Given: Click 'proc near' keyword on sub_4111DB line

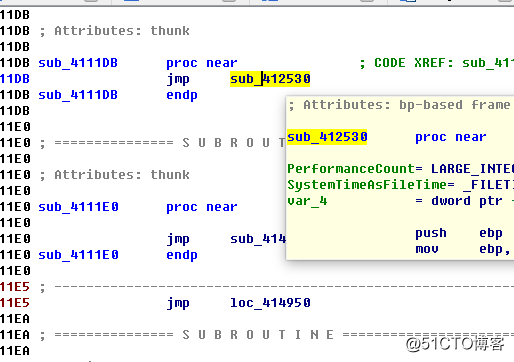Looking at the screenshot, I should click(202, 63).
